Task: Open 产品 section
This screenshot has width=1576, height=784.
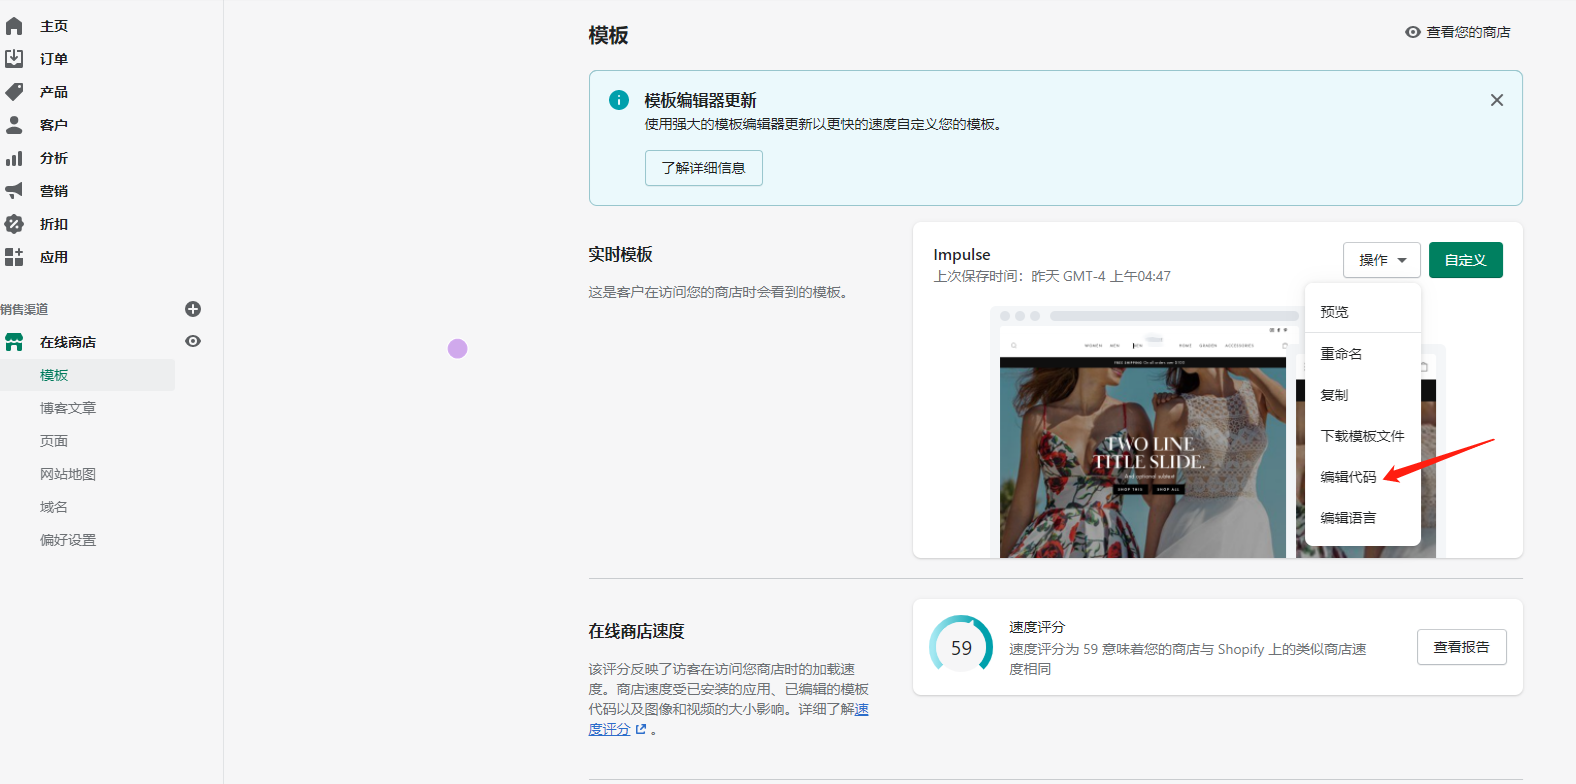Action: click(x=54, y=92)
